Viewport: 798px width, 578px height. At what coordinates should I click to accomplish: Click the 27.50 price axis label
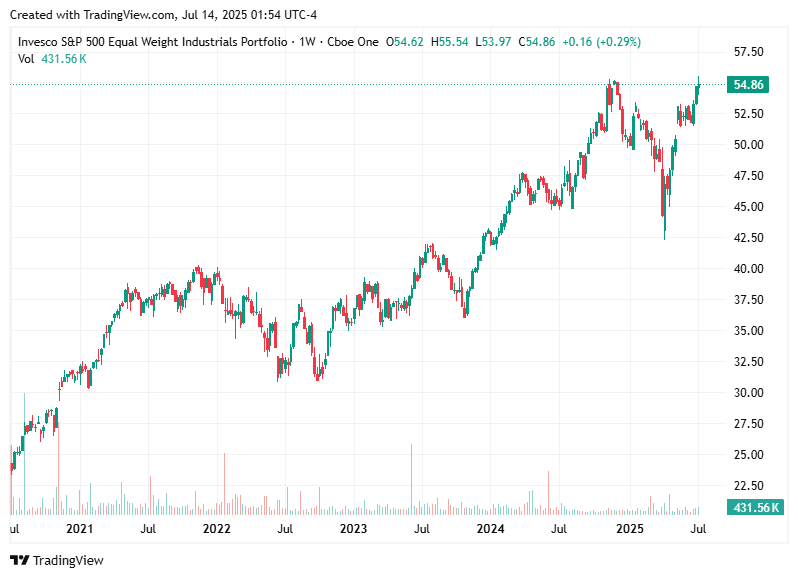pos(749,424)
